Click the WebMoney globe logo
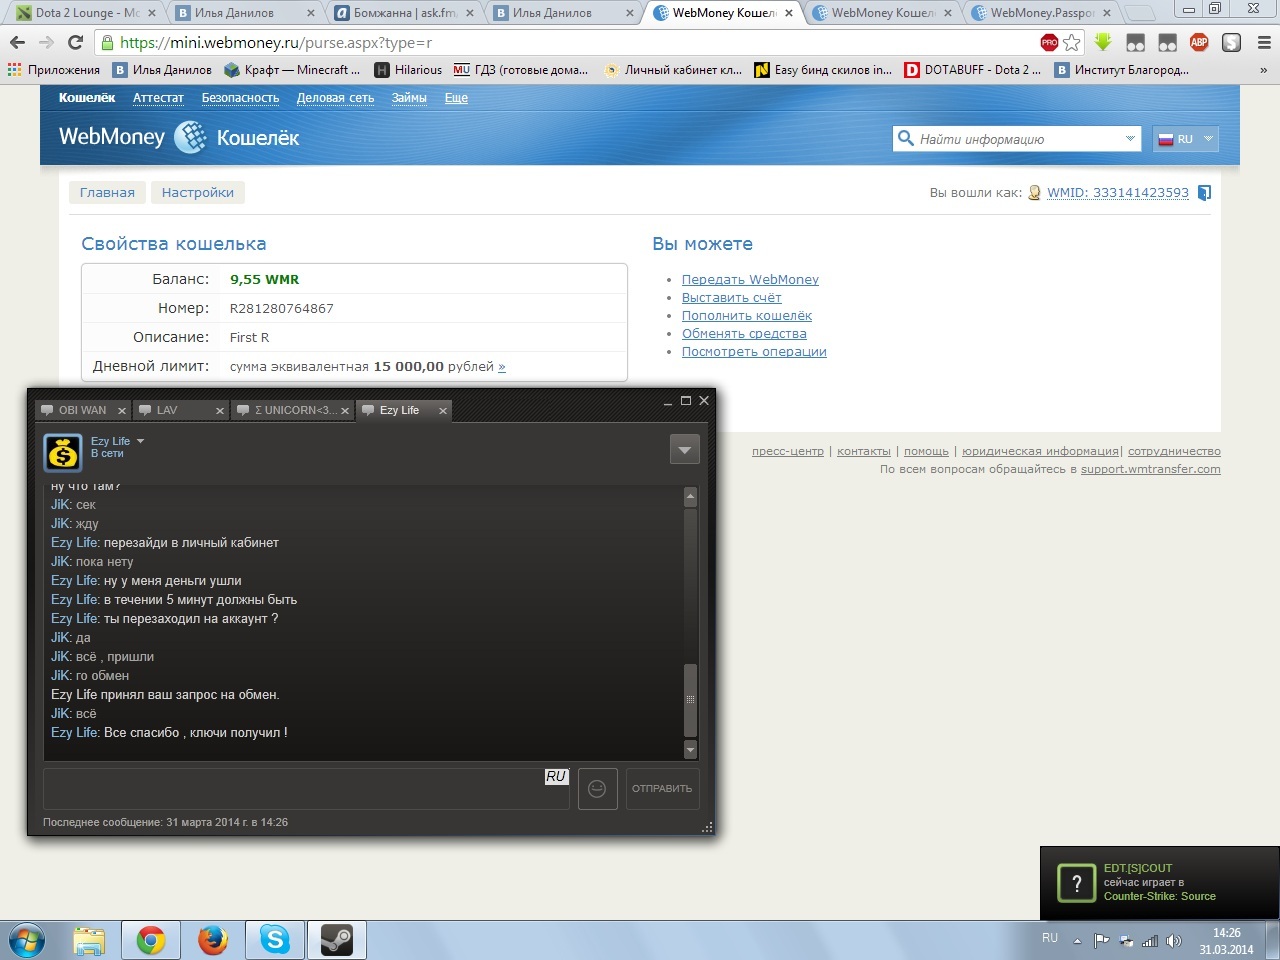Image resolution: width=1280 pixels, height=960 pixels. pyautogui.click(x=190, y=137)
